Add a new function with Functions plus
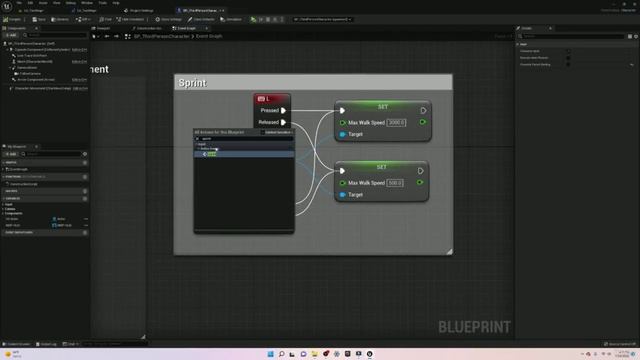 coord(85,177)
